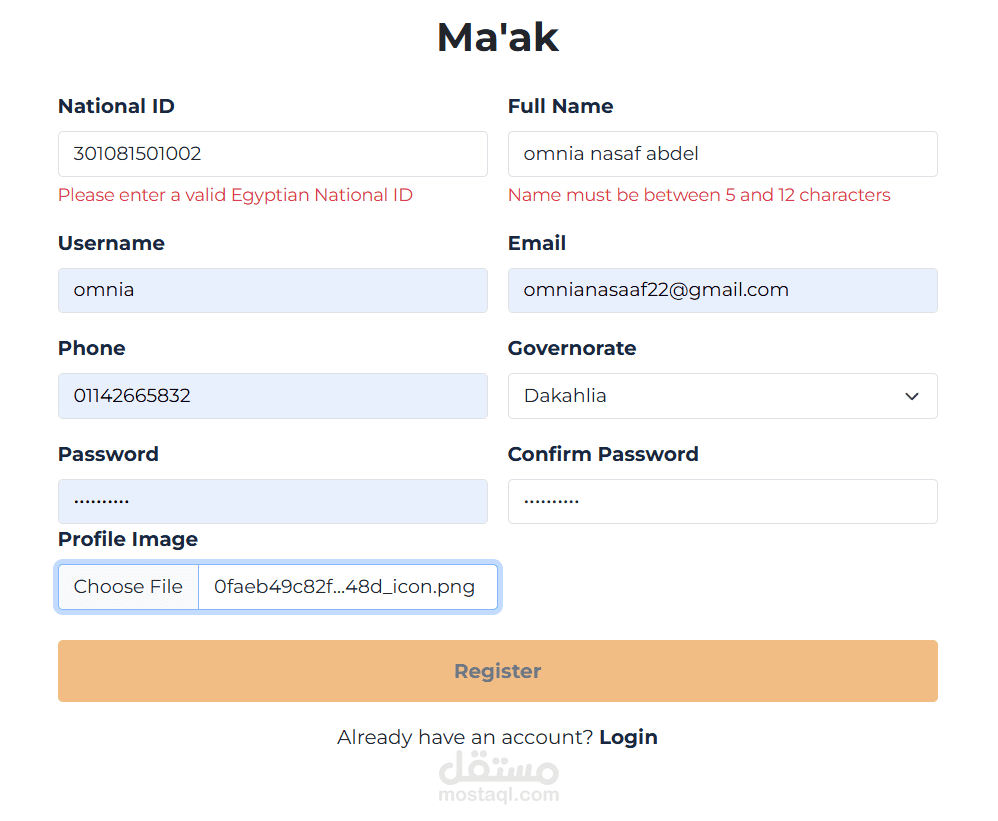Select the Username field containing omnia
Image resolution: width=998 pixels, height=821 pixels.
pos(272,290)
